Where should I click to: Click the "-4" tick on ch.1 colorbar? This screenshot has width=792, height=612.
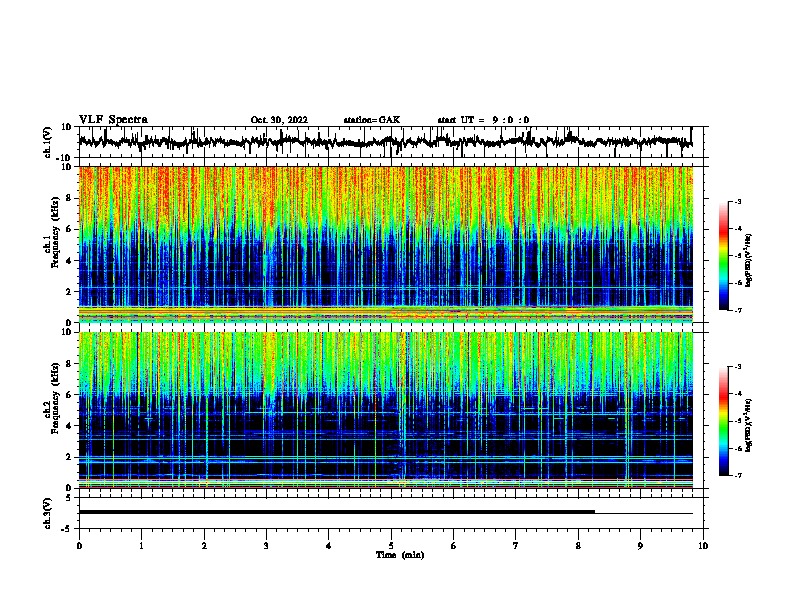point(738,229)
